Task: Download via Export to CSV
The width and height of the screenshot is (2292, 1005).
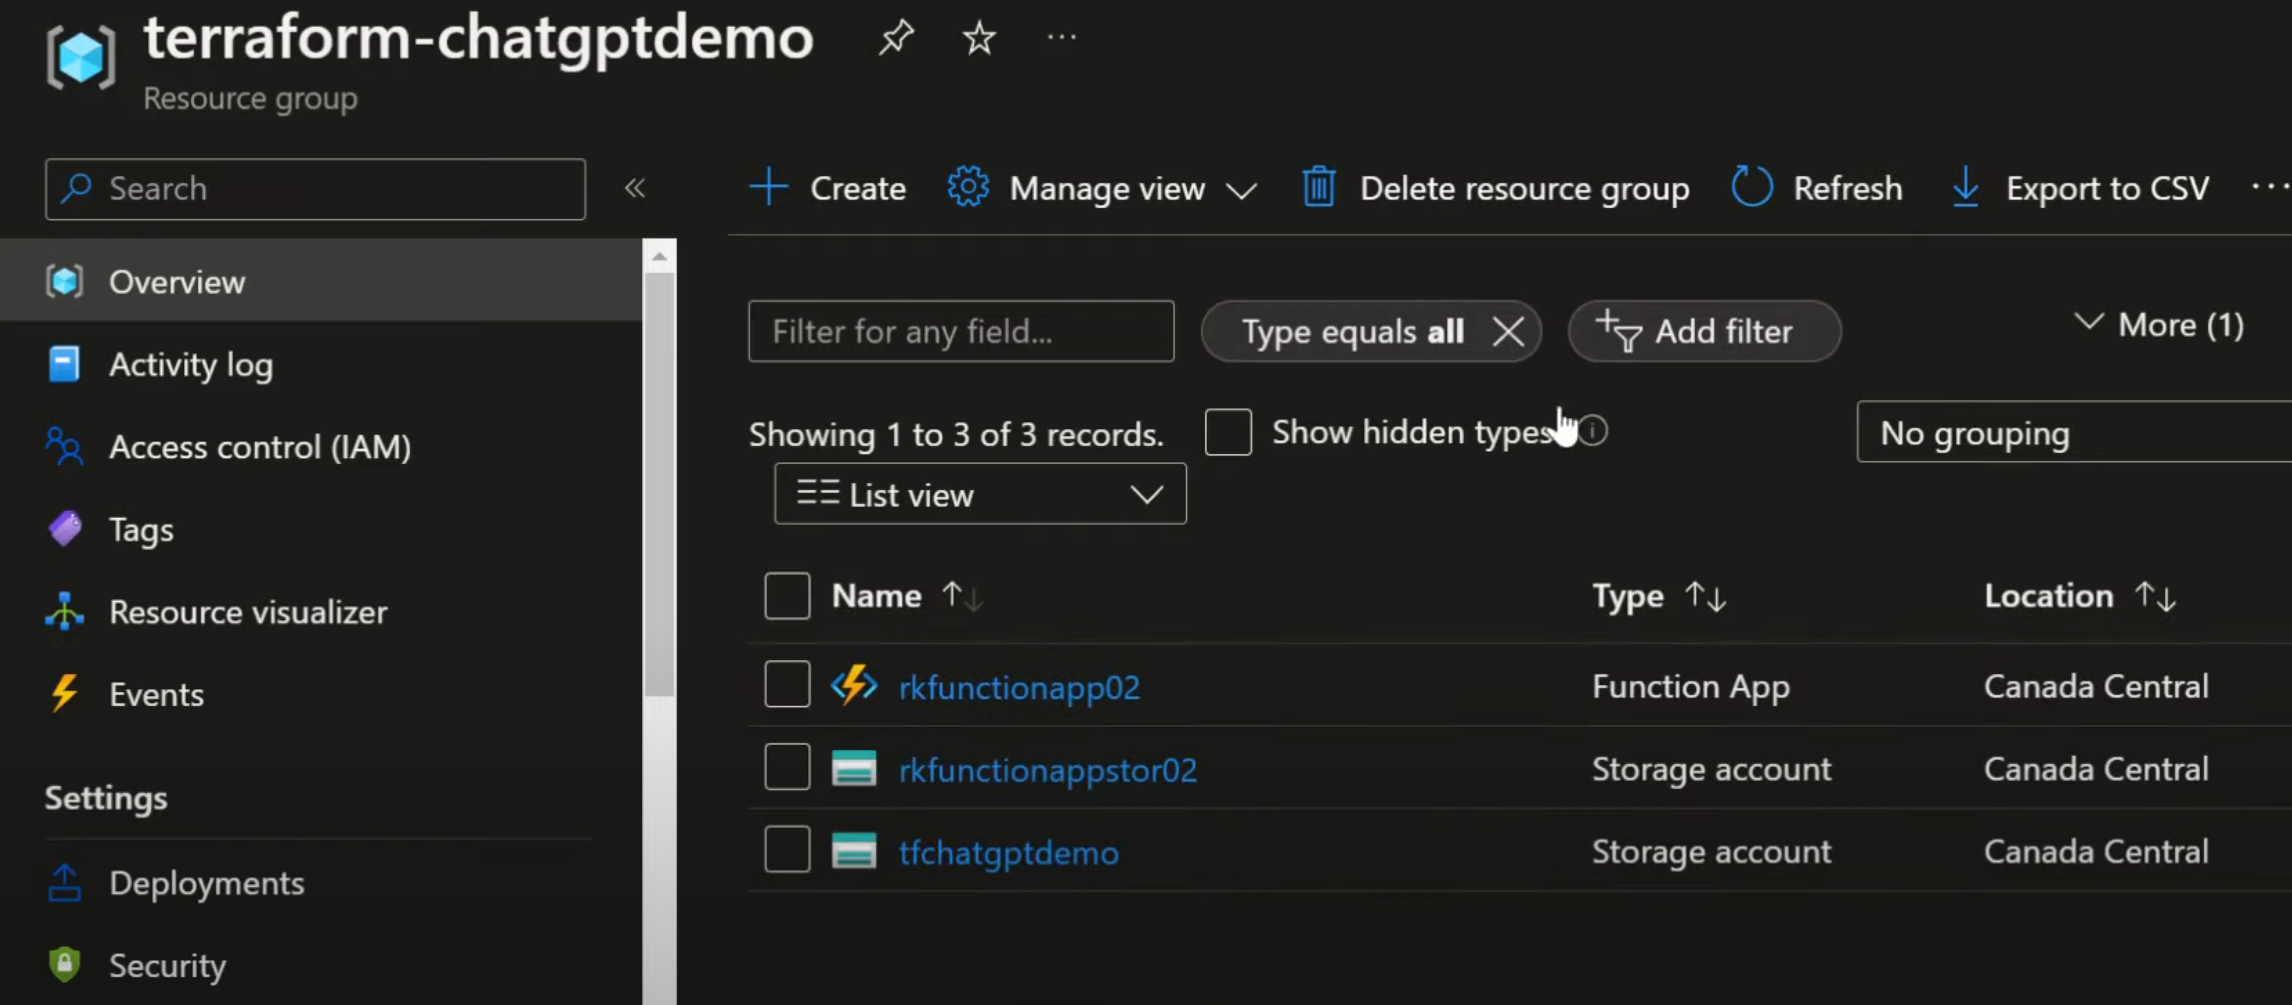Action: [x=2080, y=188]
